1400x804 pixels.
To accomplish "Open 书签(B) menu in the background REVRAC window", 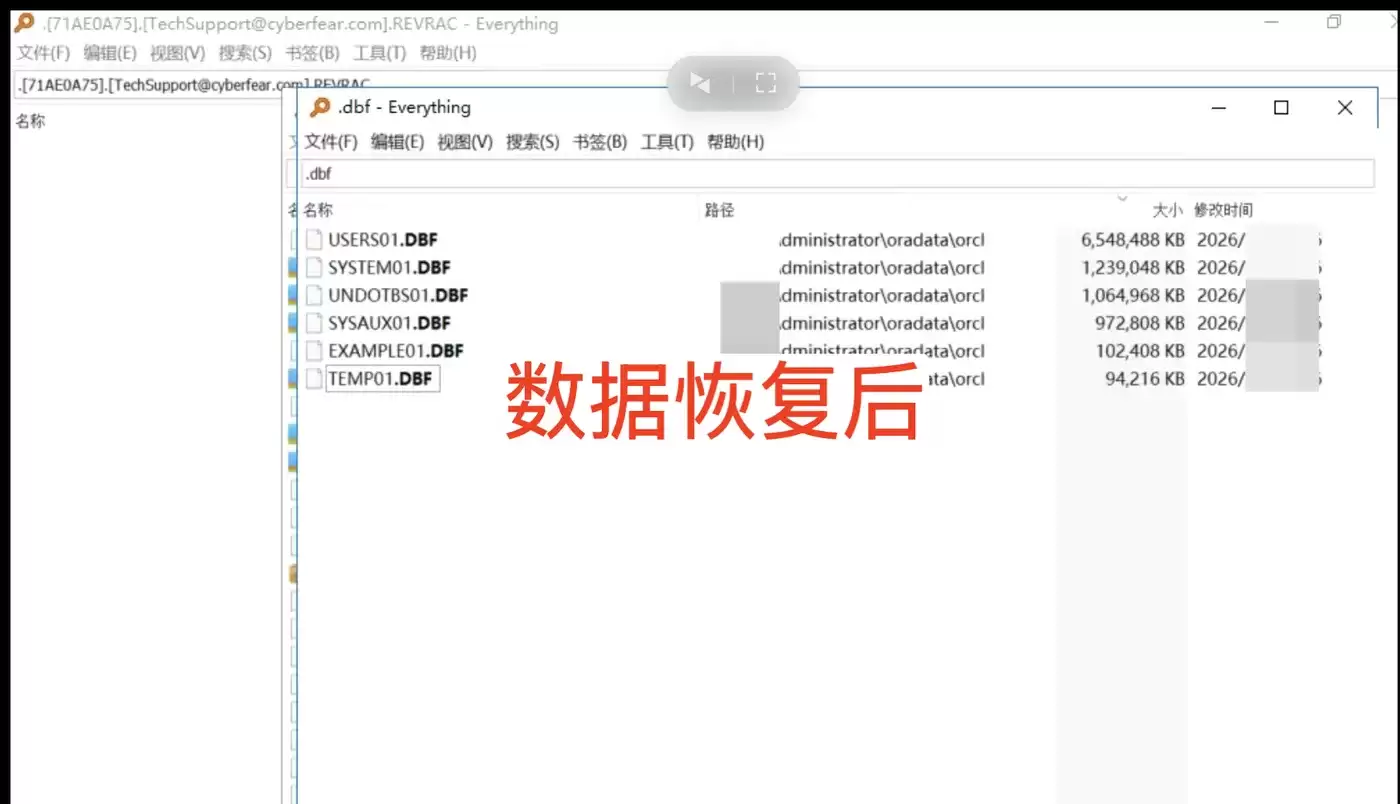I will tap(312, 53).
